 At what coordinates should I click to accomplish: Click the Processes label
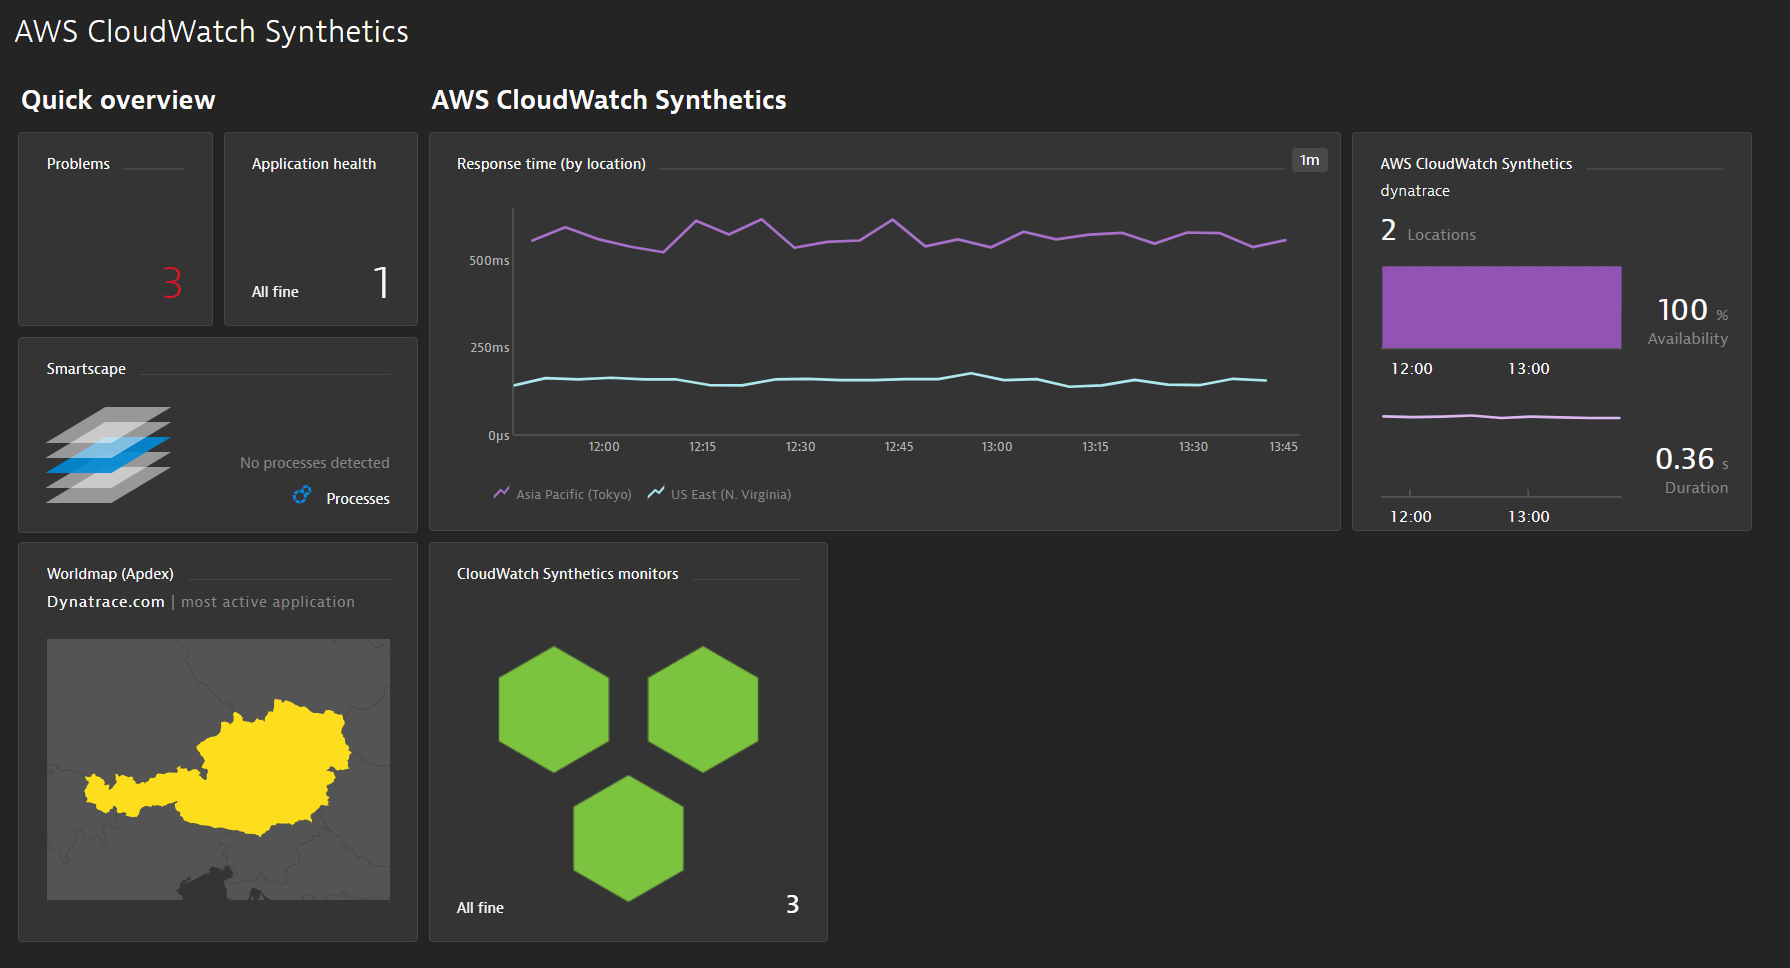point(358,499)
